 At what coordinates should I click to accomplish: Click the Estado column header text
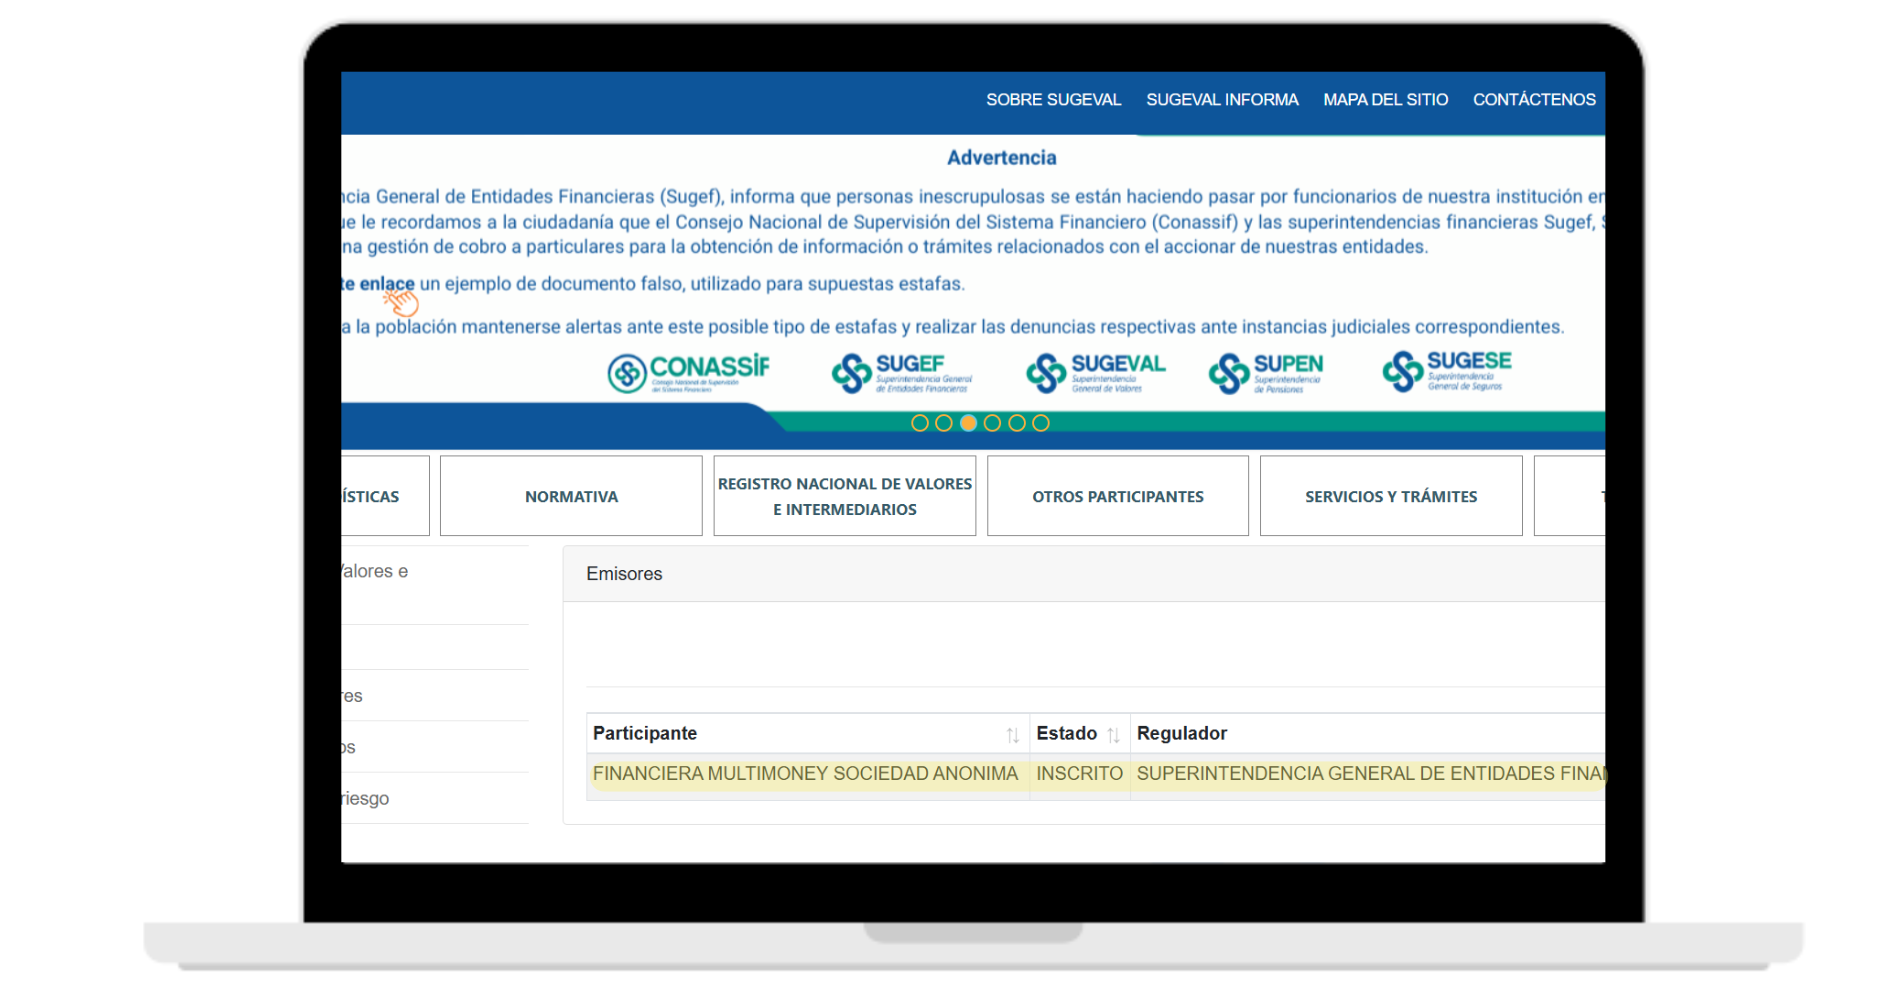pyautogui.click(x=1066, y=733)
